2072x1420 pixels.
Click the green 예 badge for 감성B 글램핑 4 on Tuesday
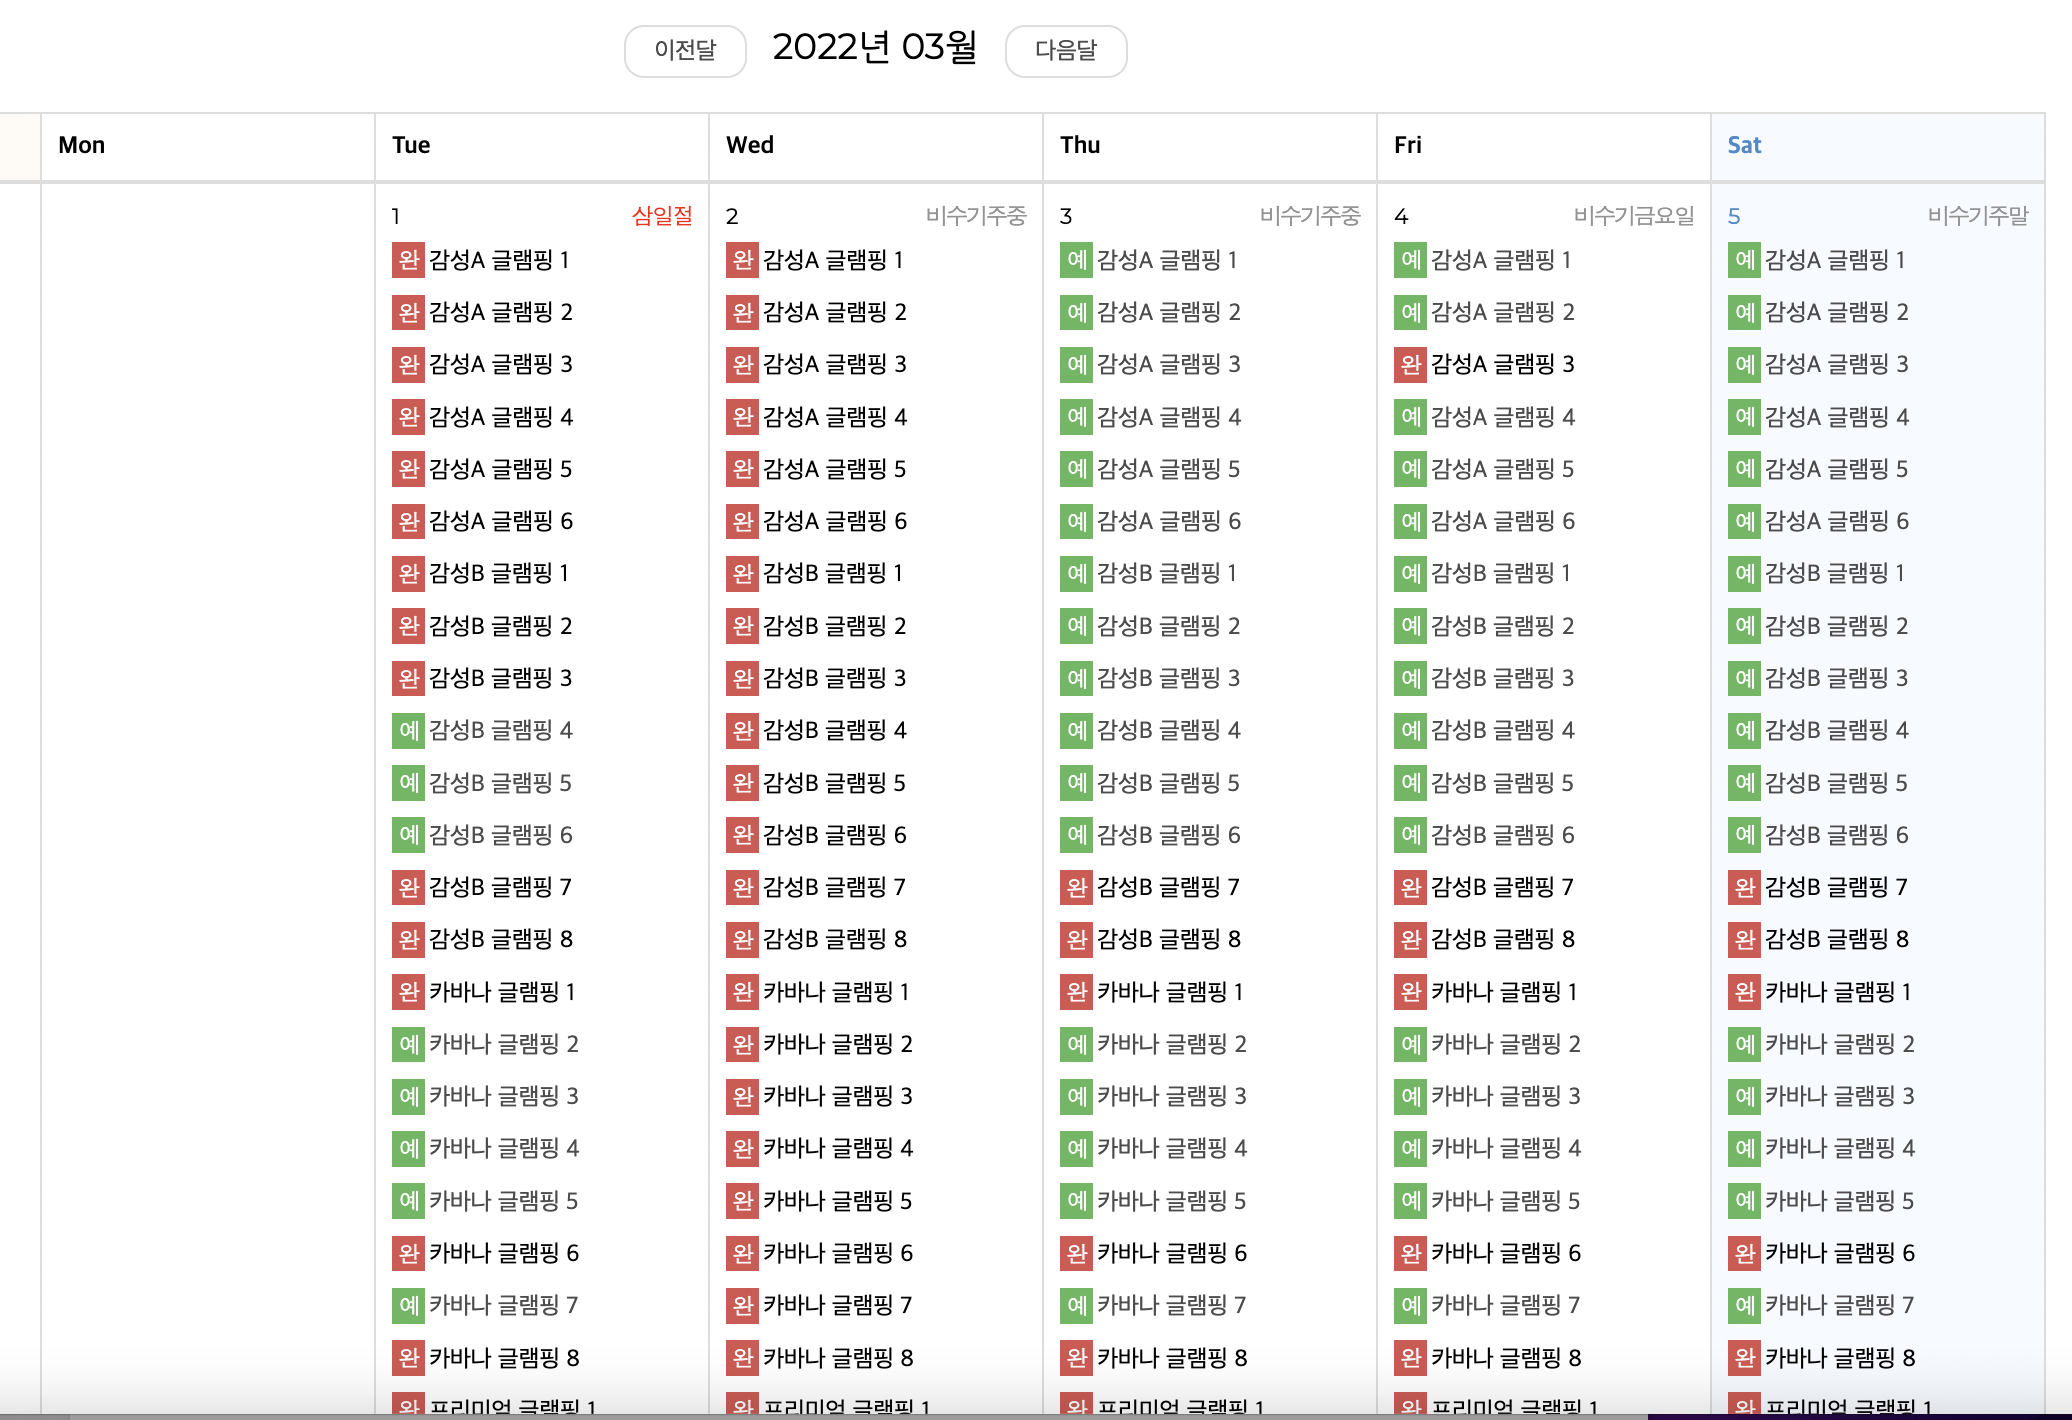coord(408,731)
